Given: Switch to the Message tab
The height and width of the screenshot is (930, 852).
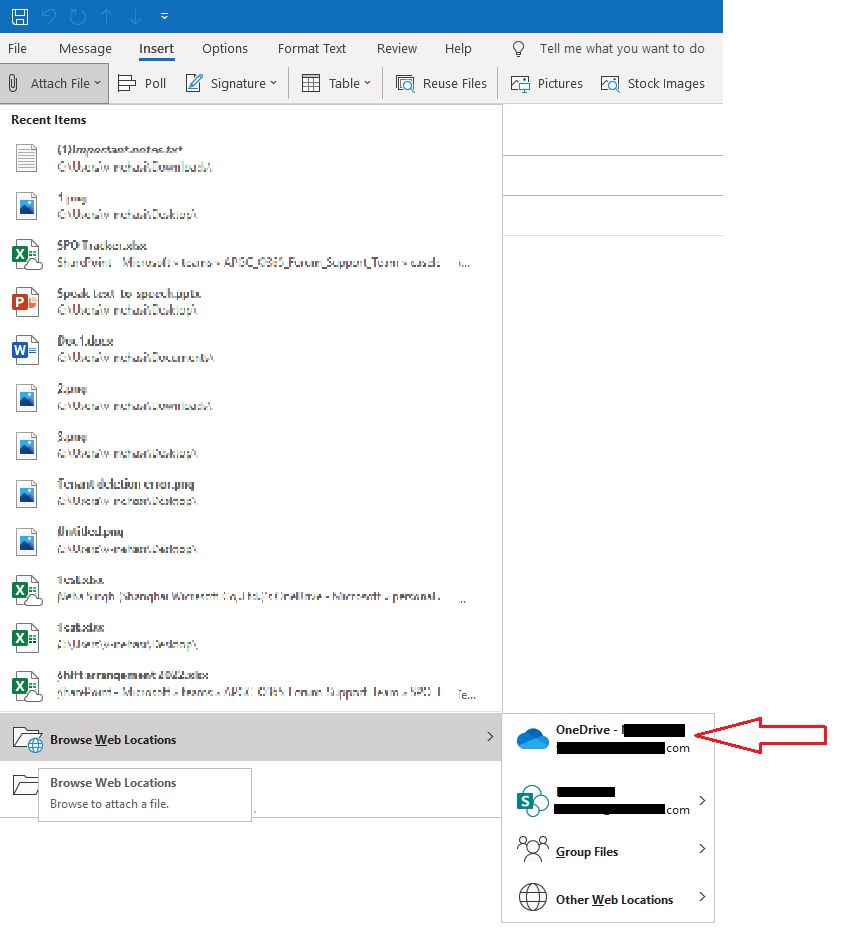Looking at the screenshot, I should coord(85,49).
